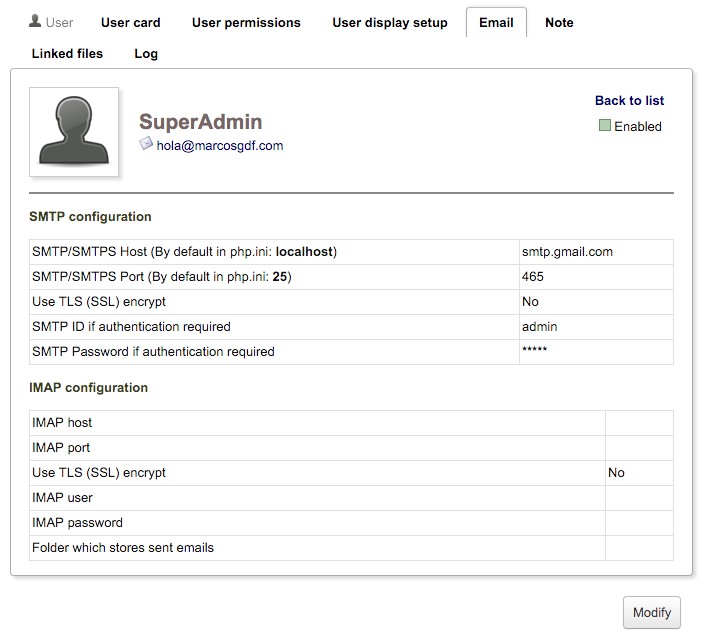Switch to User permissions tab
This screenshot has width=701, height=638.
coord(246,22)
